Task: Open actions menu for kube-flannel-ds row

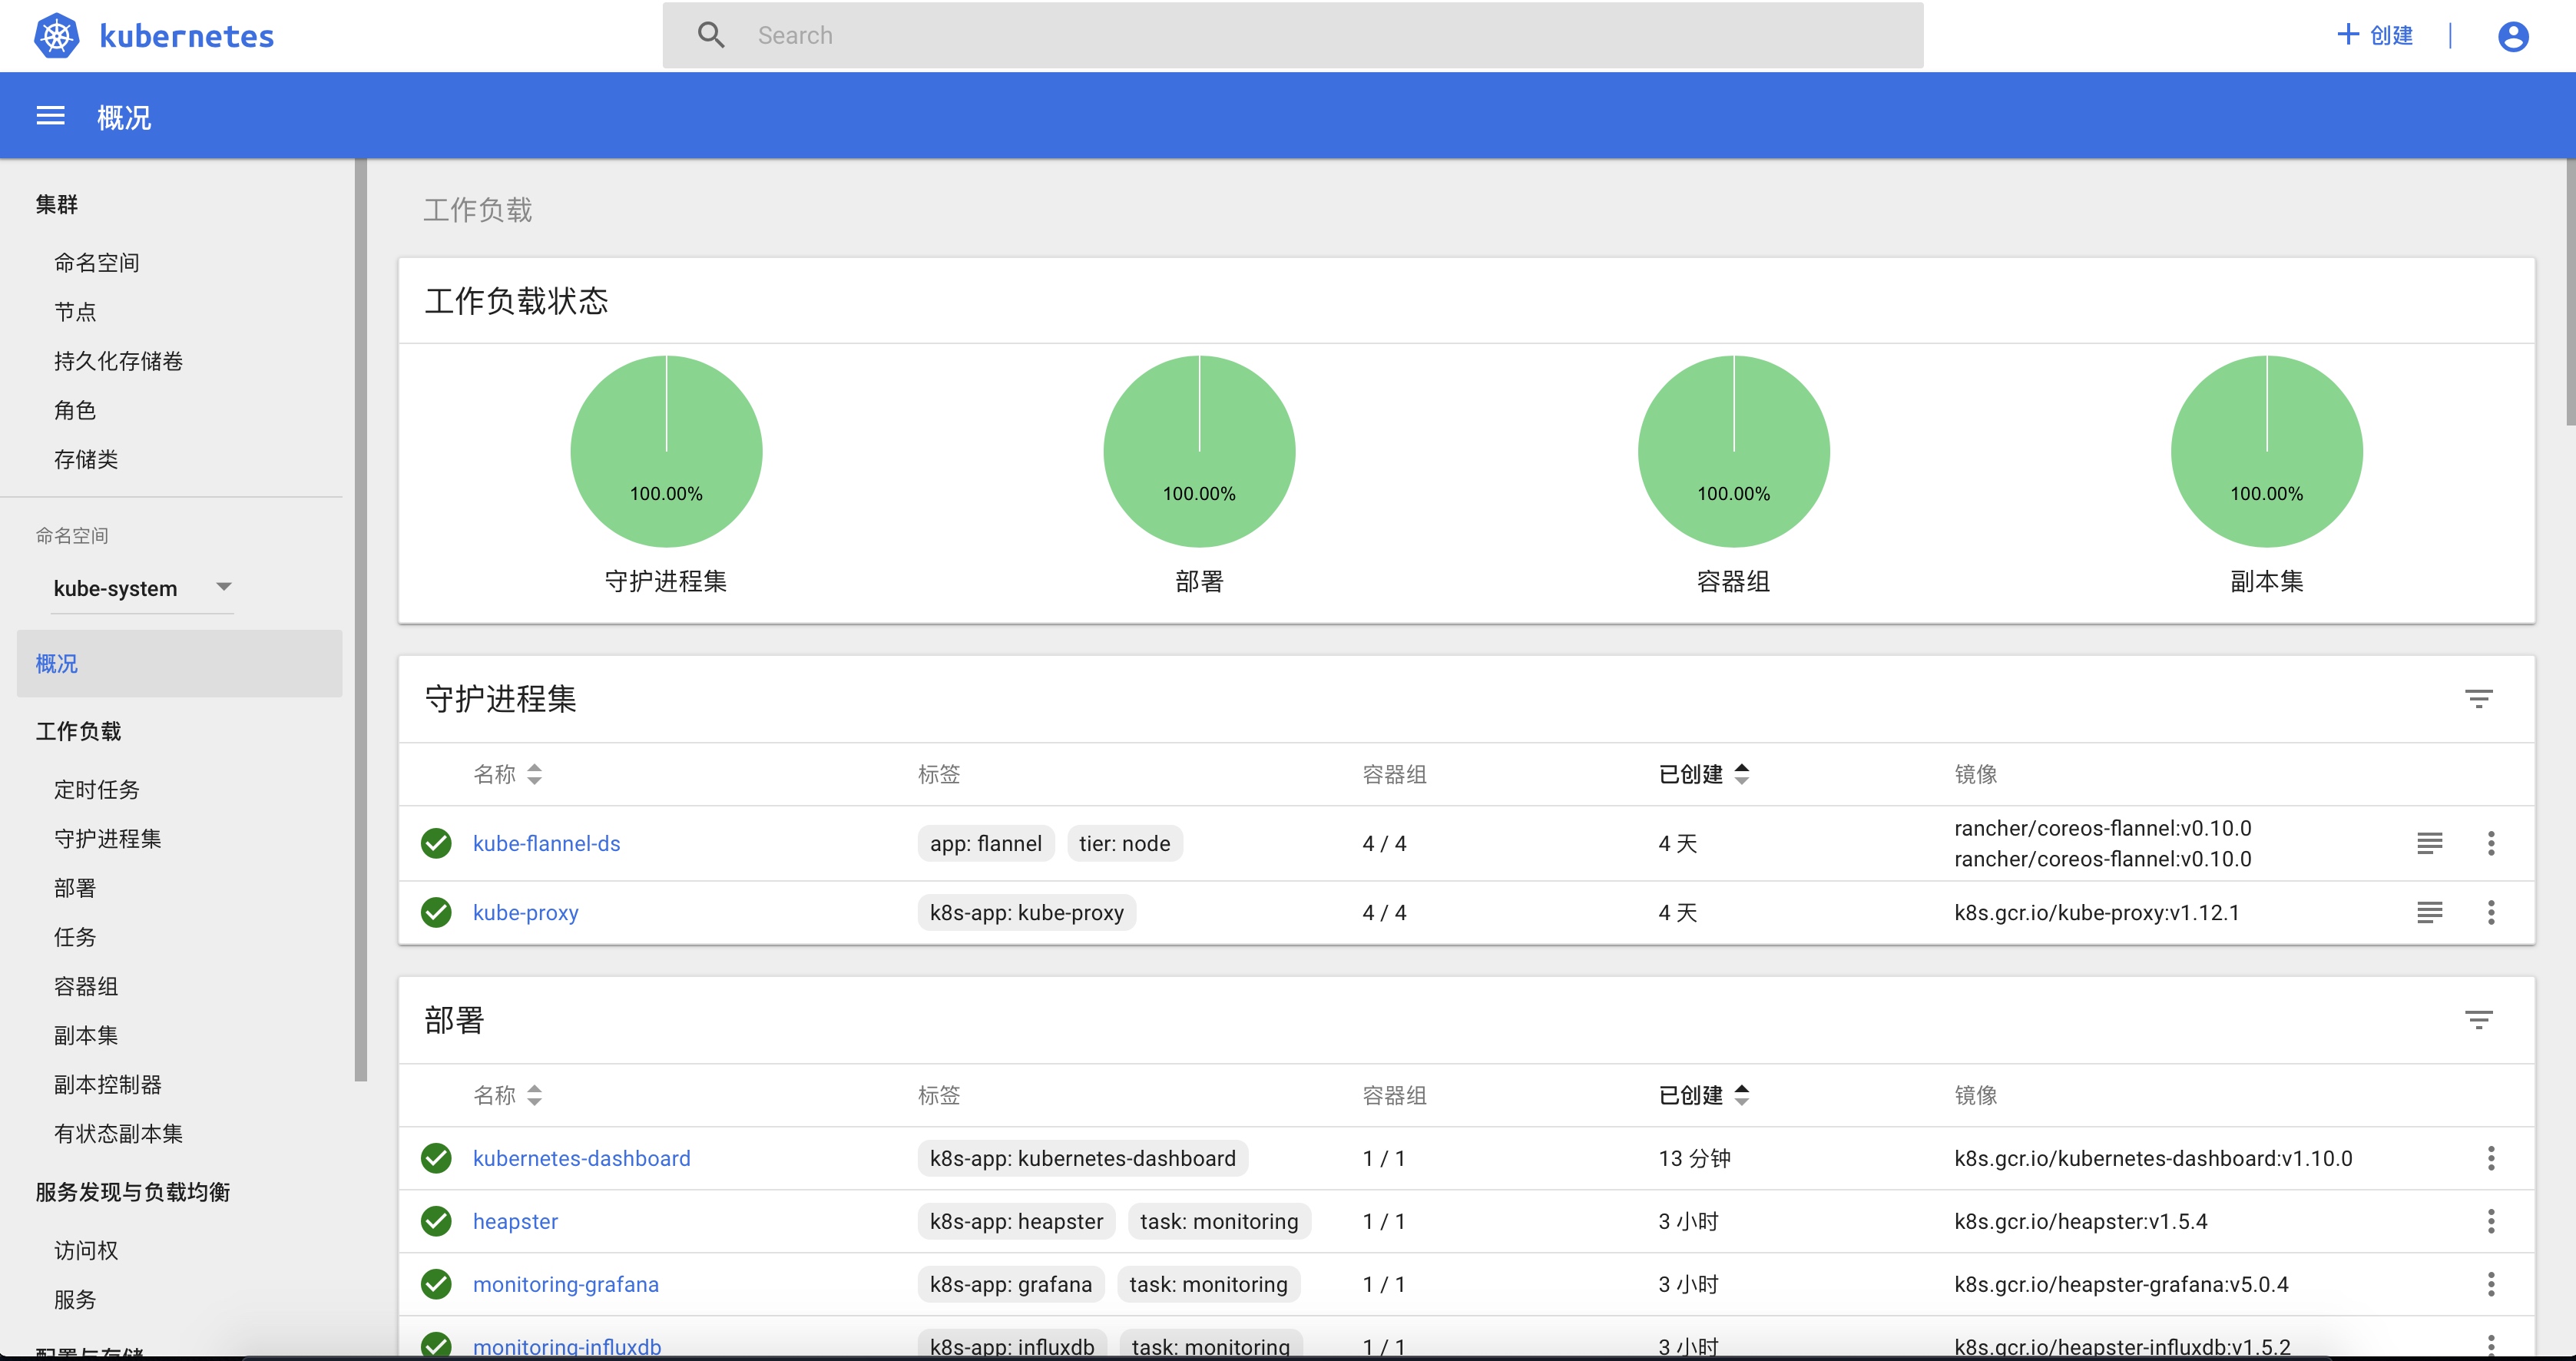Action: coord(2491,843)
